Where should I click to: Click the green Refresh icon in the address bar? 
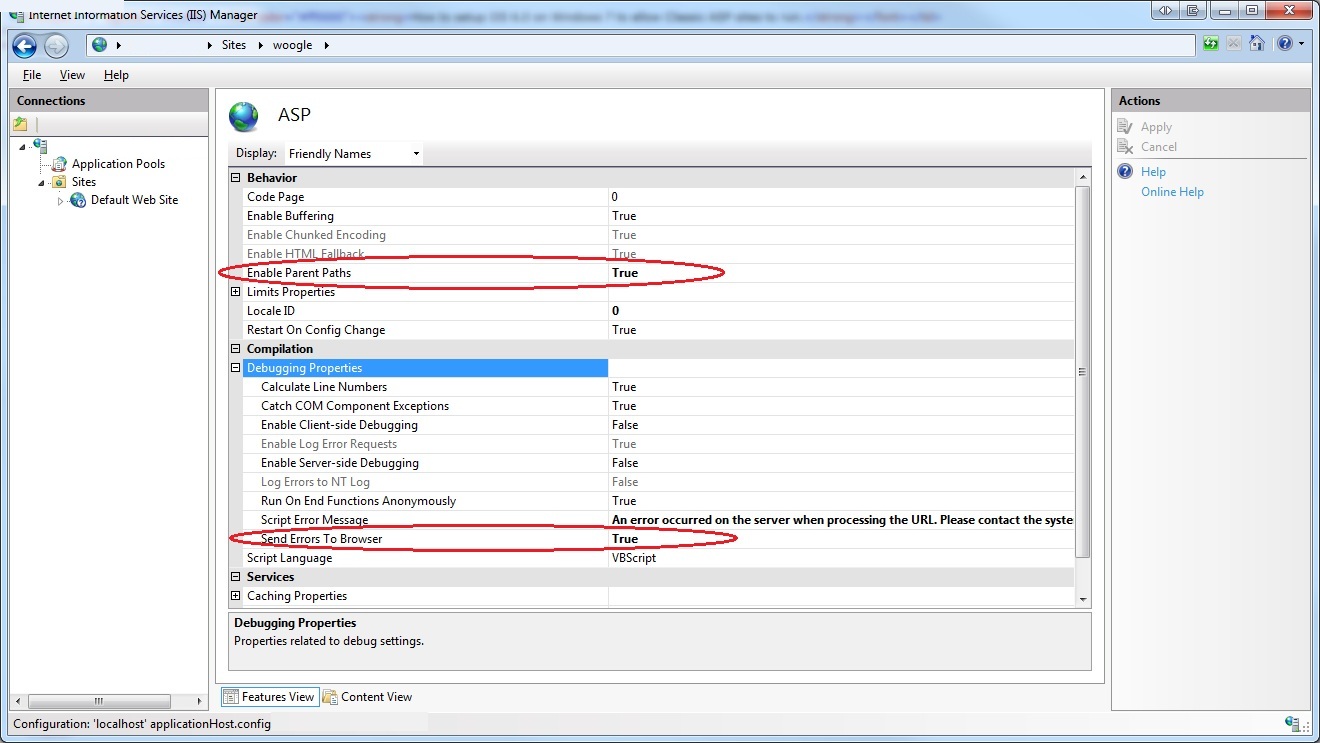(x=1211, y=44)
